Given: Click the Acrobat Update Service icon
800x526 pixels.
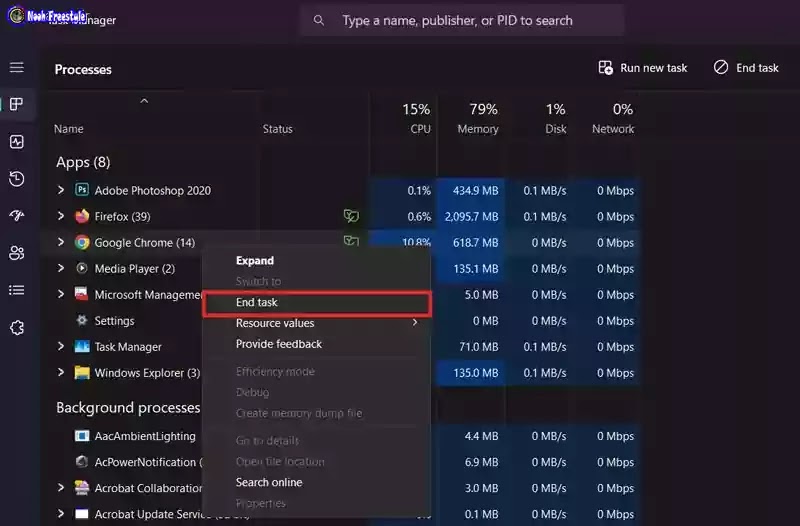Looking at the screenshot, I should tap(82, 514).
